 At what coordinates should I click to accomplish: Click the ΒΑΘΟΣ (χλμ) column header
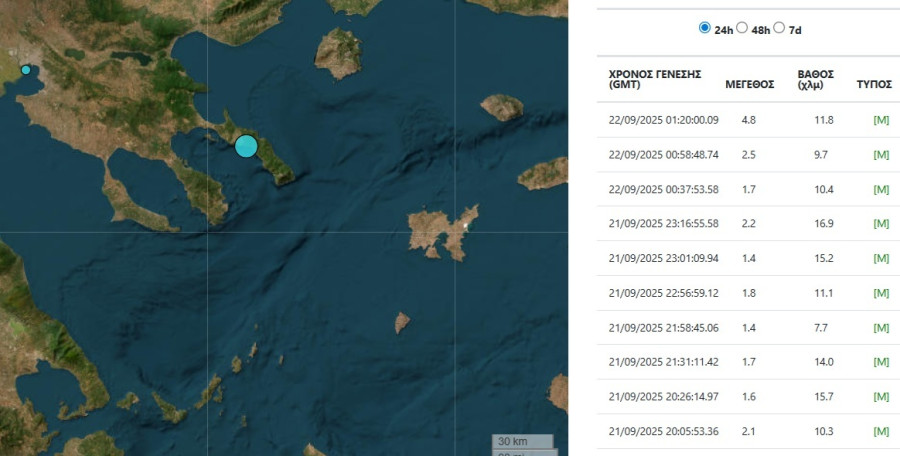point(815,79)
